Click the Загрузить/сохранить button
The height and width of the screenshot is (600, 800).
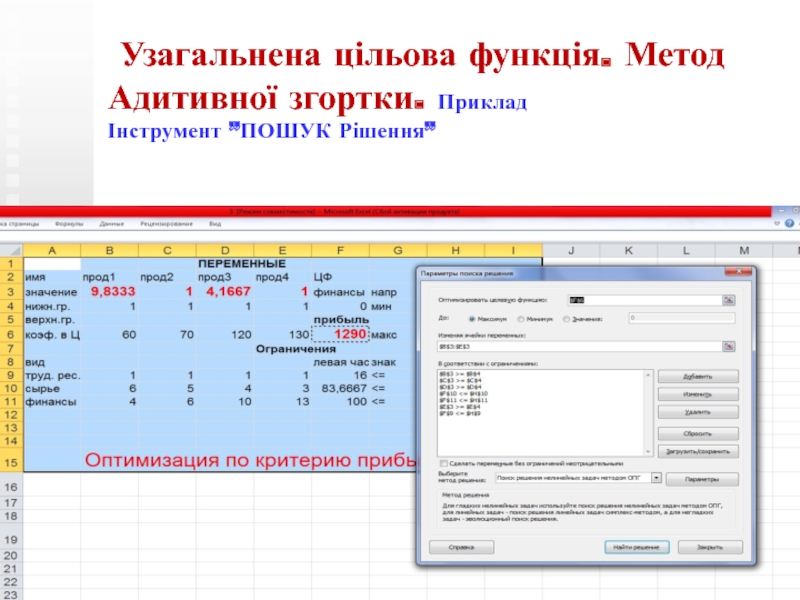click(697, 451)
